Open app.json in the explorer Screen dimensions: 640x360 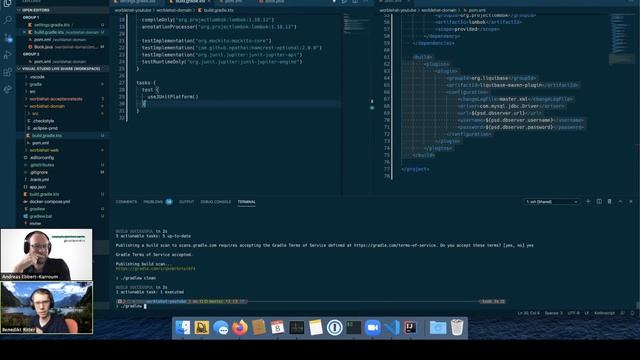pyautogui.click(x=38, y=187)
